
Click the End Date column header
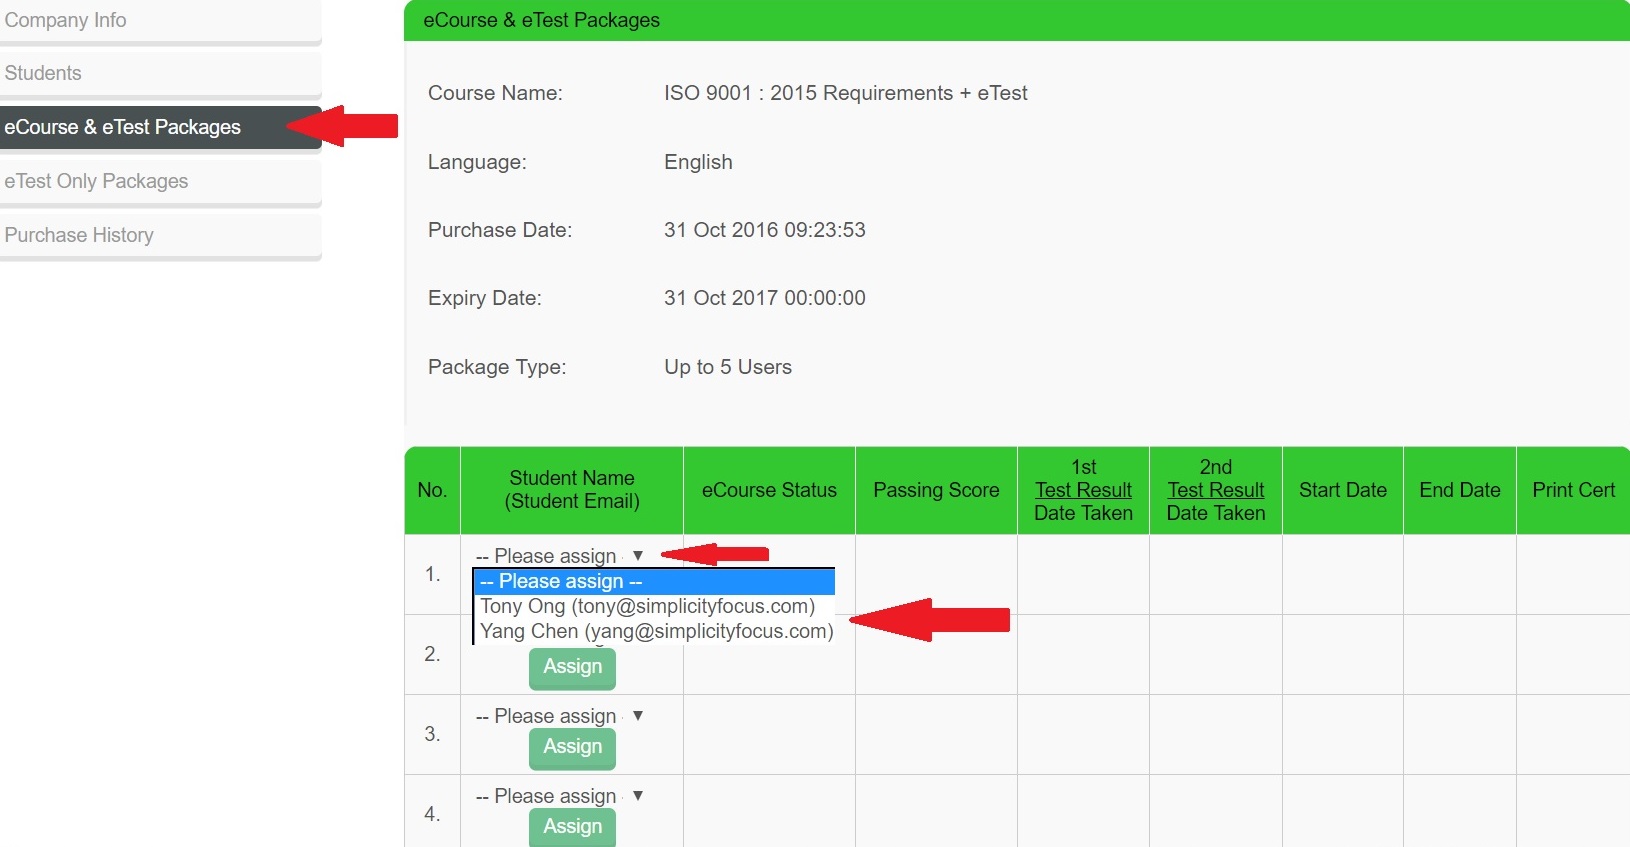[1460, 490]
